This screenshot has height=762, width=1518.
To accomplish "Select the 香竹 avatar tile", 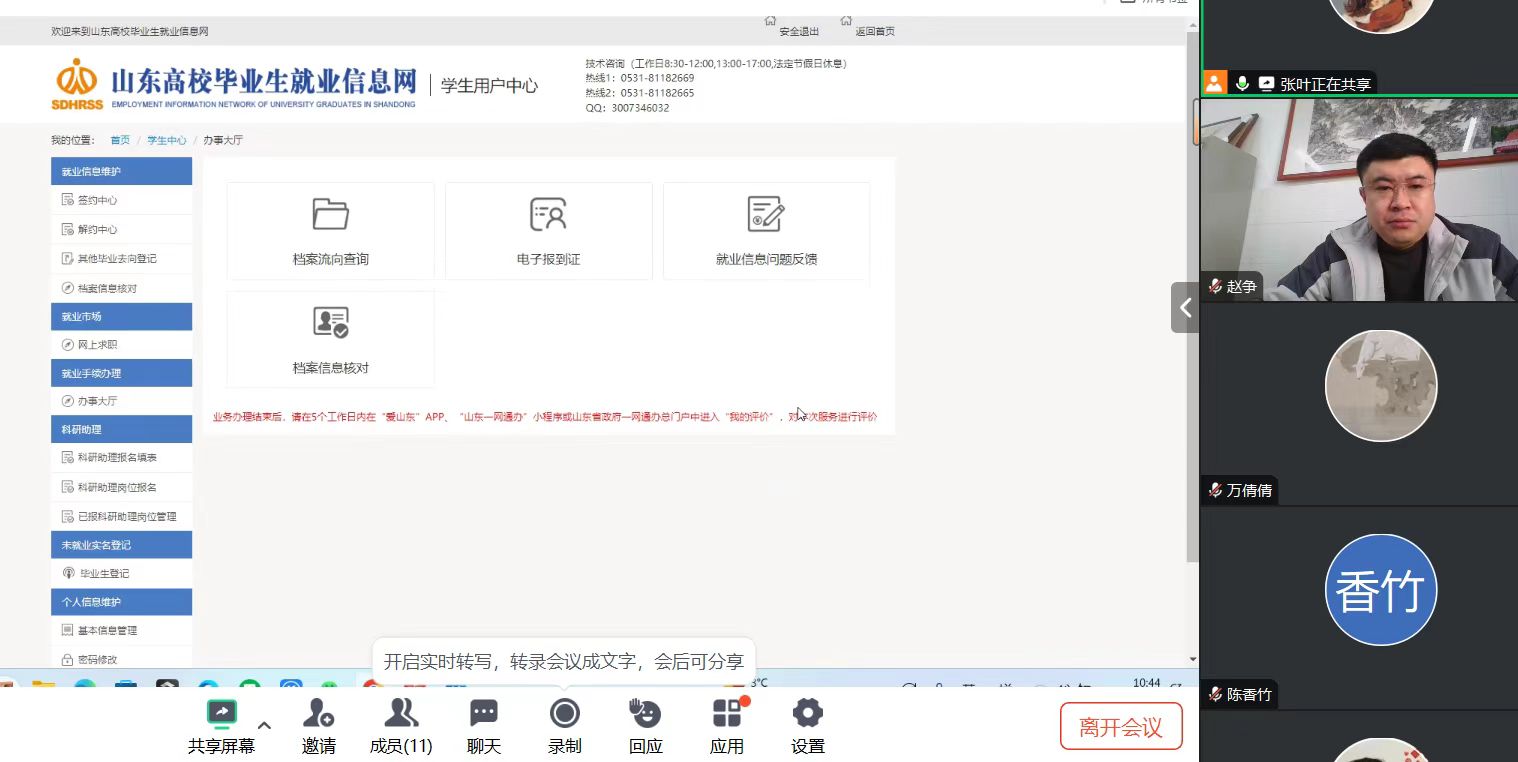I will coord(1381,590).
